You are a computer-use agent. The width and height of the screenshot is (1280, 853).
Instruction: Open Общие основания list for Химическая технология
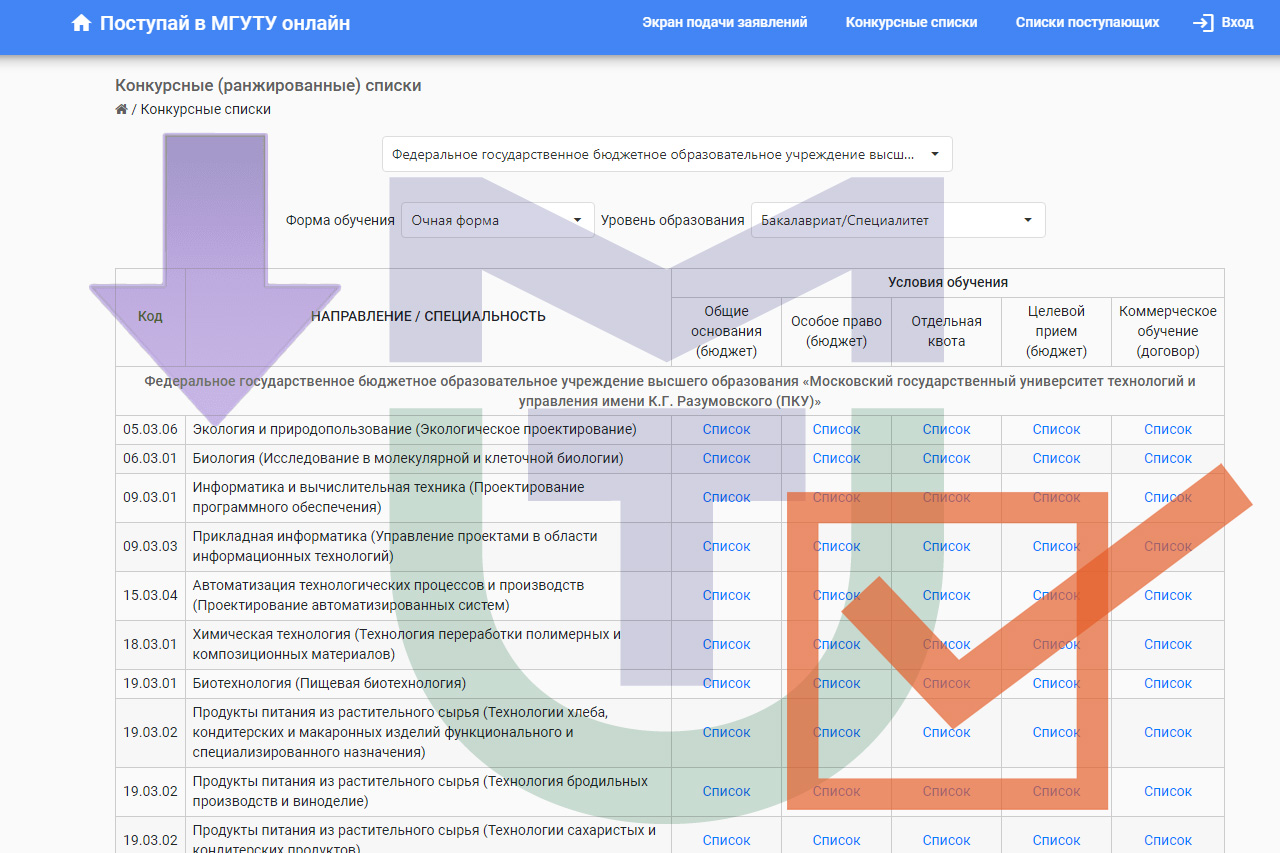tap(726, 644)
